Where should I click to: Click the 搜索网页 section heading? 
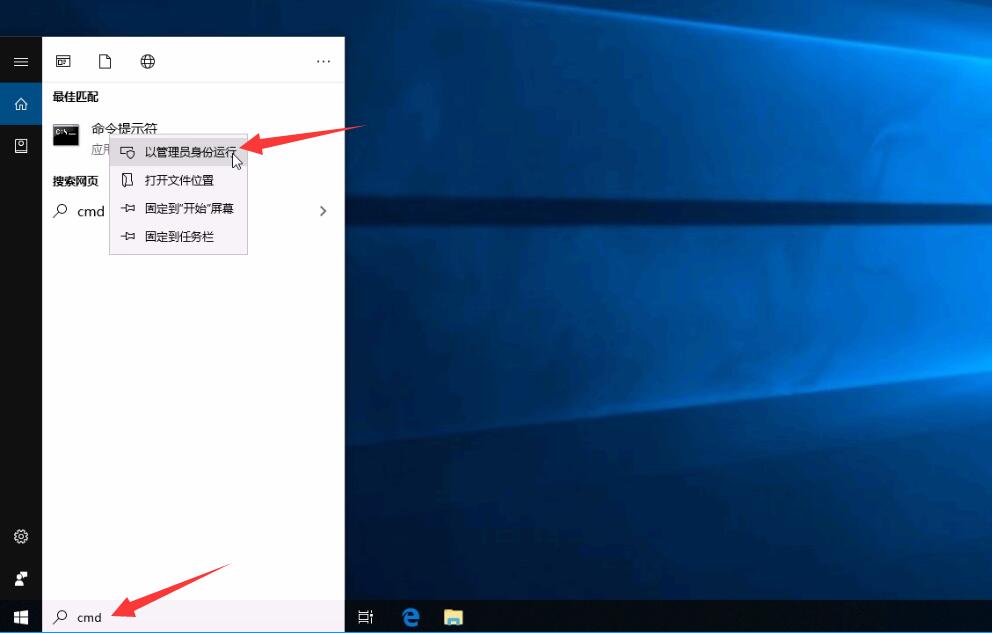tap(75, 181)
